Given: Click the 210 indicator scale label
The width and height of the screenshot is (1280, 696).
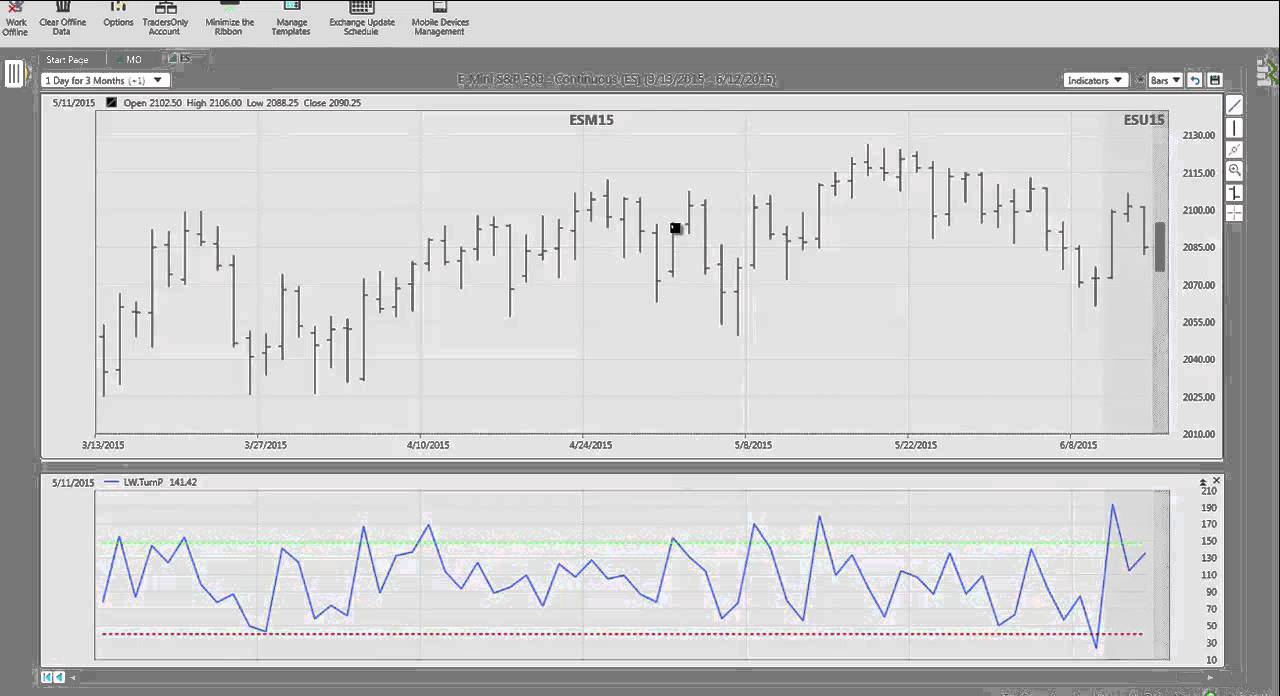Looking at the screenshot, I should coord(1208,491).
